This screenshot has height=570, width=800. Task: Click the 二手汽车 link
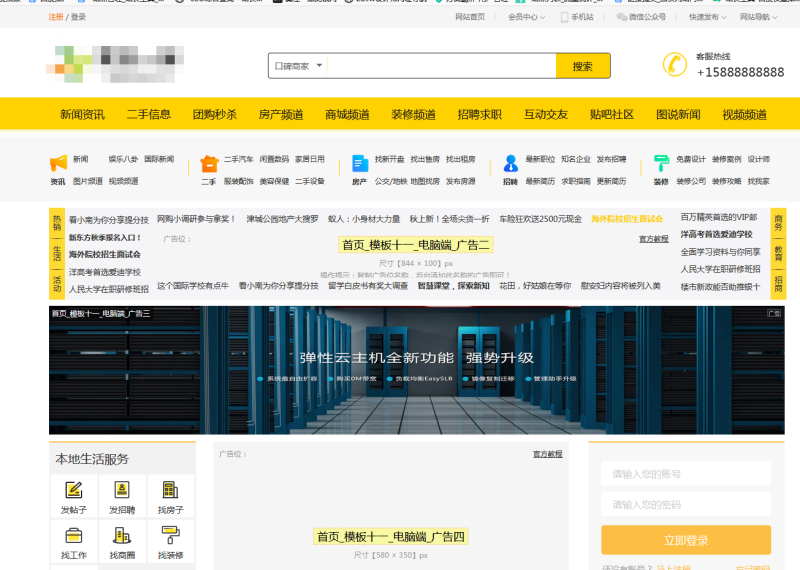(x=238, y=159)
